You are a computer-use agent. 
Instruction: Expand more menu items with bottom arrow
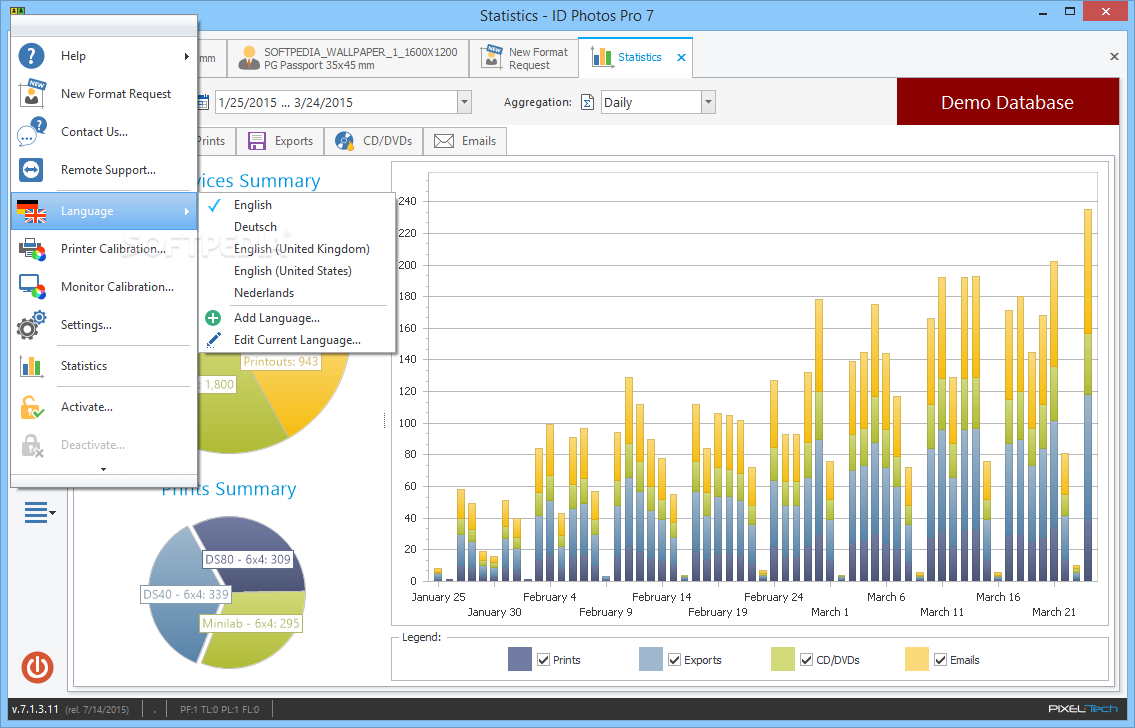(x=104, y=470)
